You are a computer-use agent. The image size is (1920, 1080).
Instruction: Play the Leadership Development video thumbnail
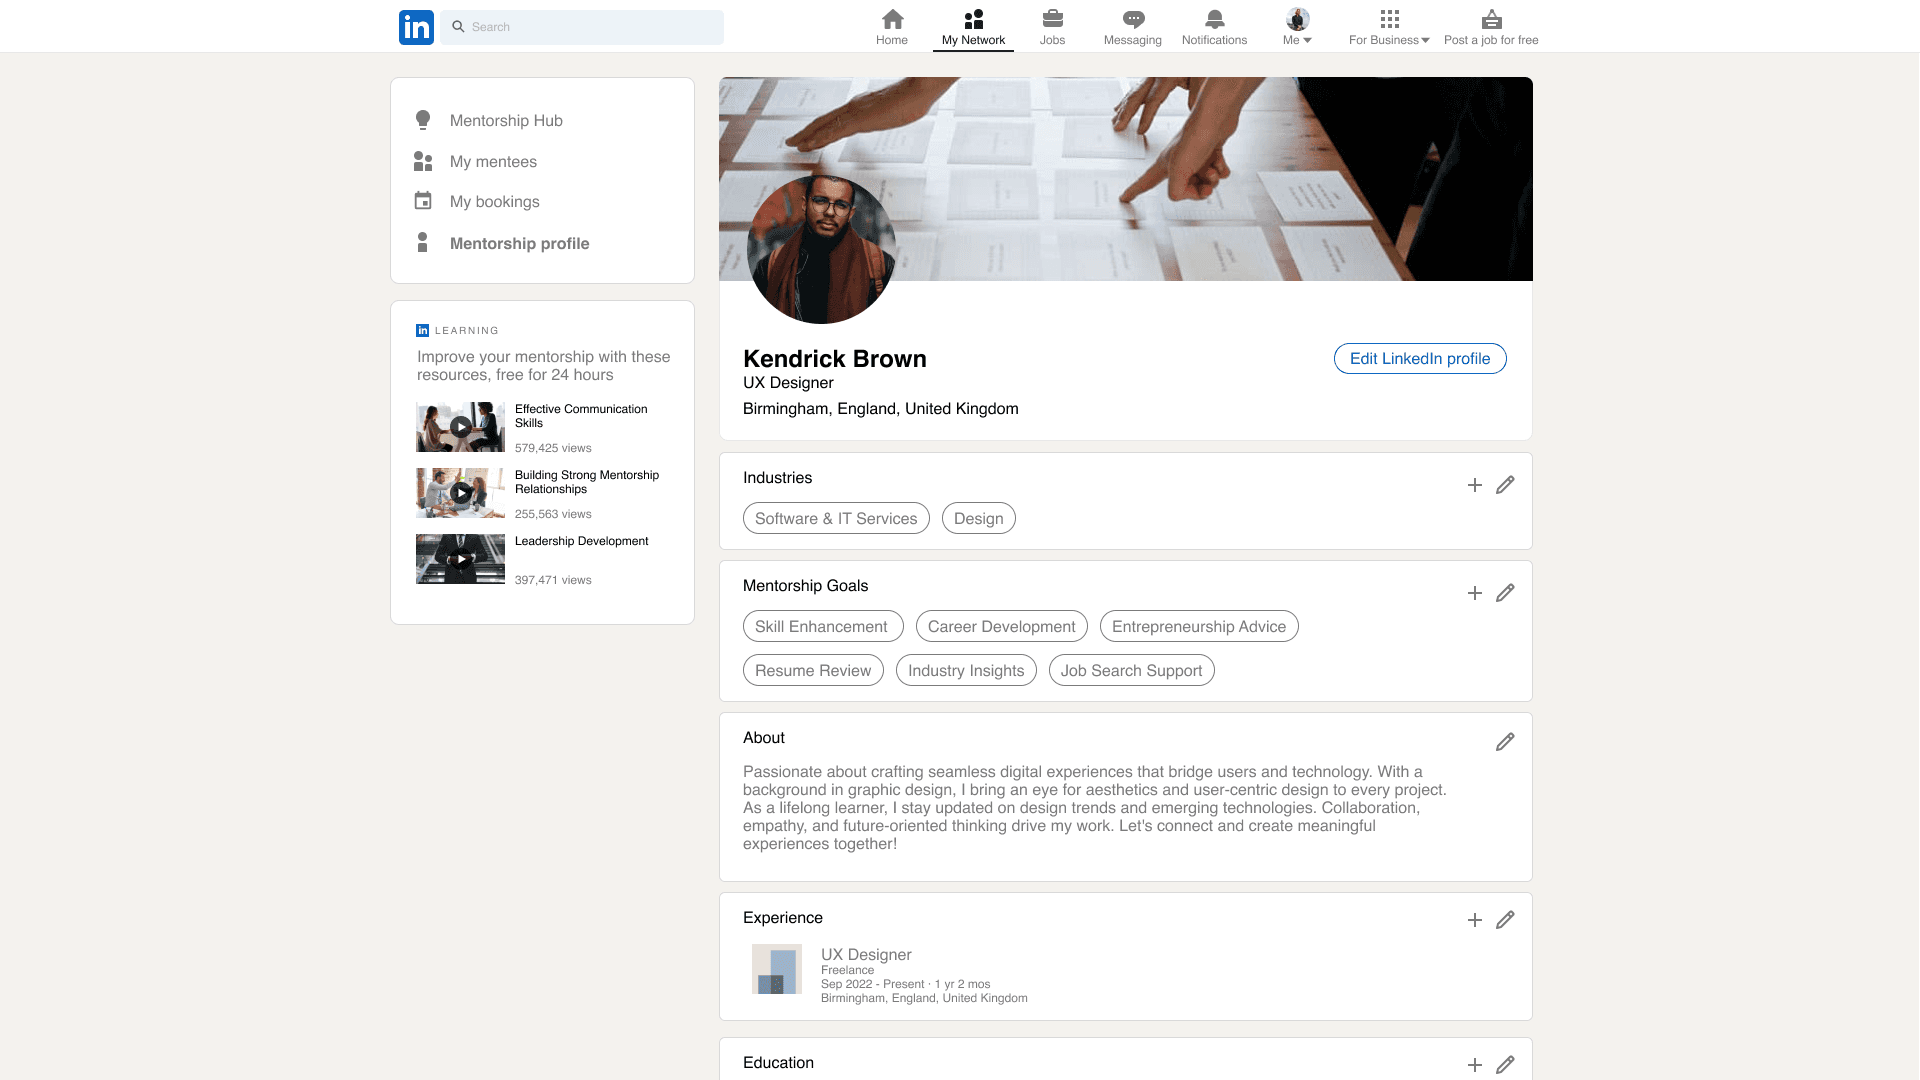pos(459,559)
